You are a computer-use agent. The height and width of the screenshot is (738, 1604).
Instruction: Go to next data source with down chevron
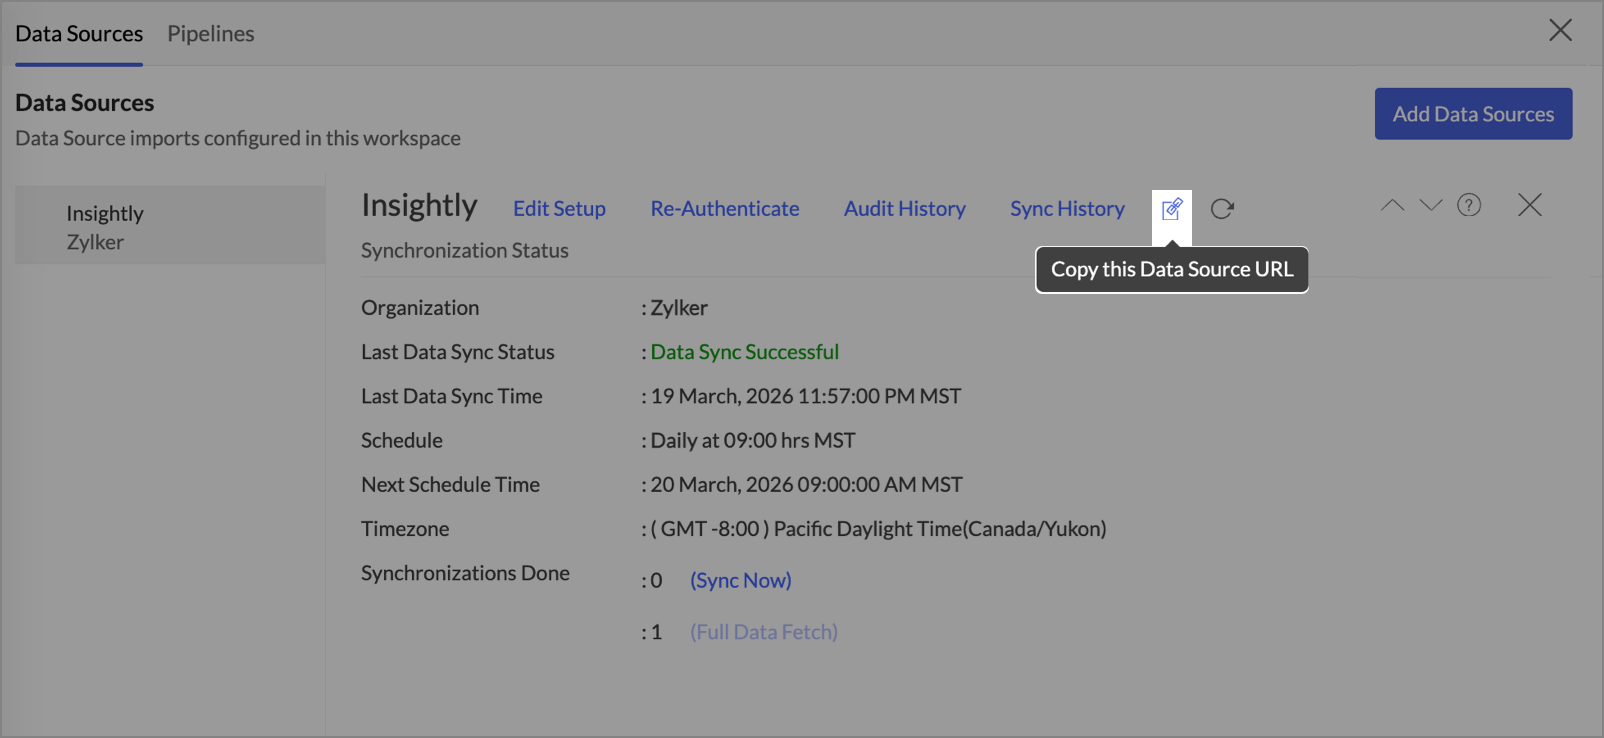tap(1431, 205)
